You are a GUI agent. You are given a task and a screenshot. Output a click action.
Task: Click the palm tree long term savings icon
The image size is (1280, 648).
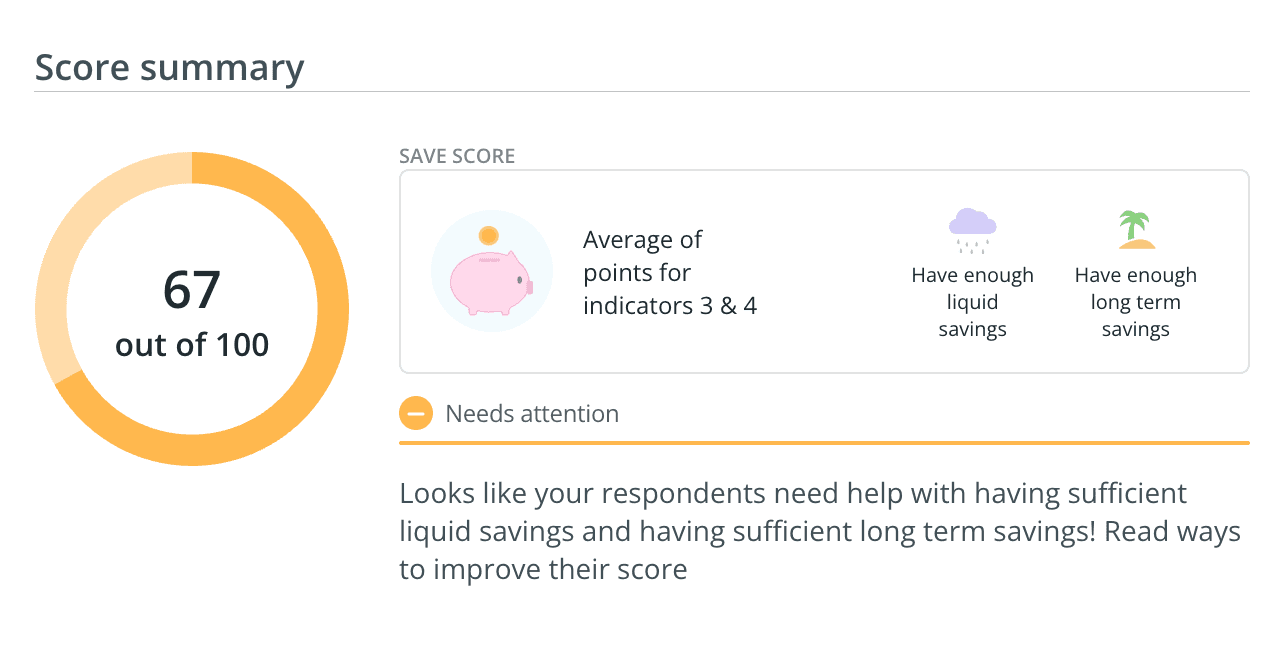click(1136, 230)
